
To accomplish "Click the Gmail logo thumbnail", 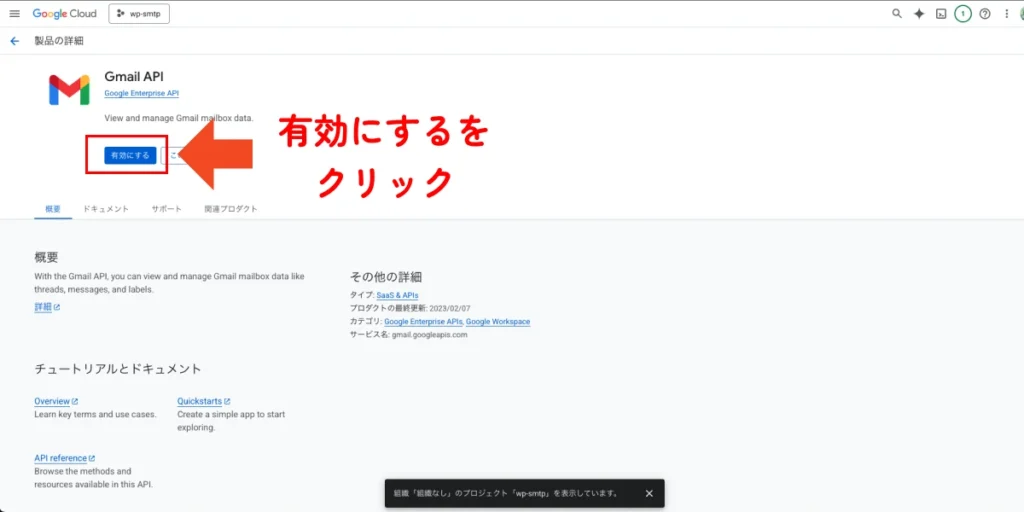I will [x=69, y=90].
